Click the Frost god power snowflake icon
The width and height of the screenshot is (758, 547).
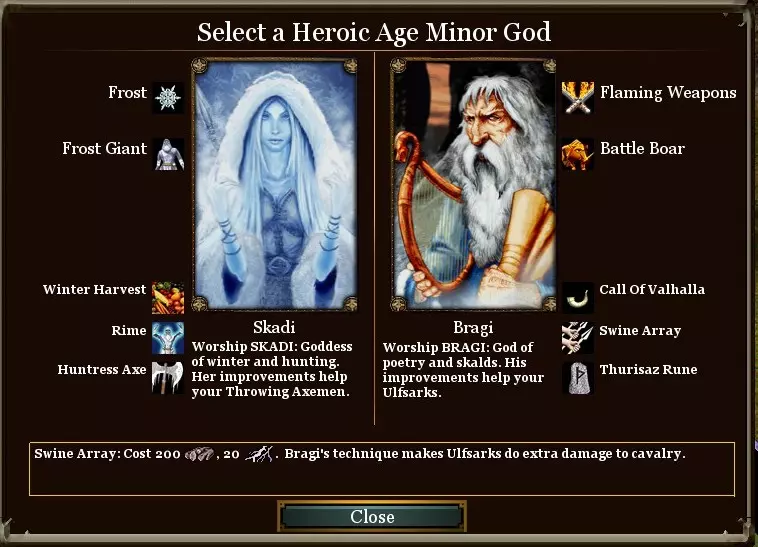[168, 98]
